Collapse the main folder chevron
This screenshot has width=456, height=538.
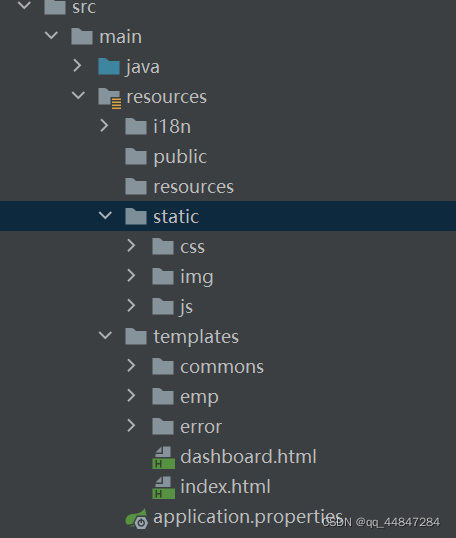(51, 35)
